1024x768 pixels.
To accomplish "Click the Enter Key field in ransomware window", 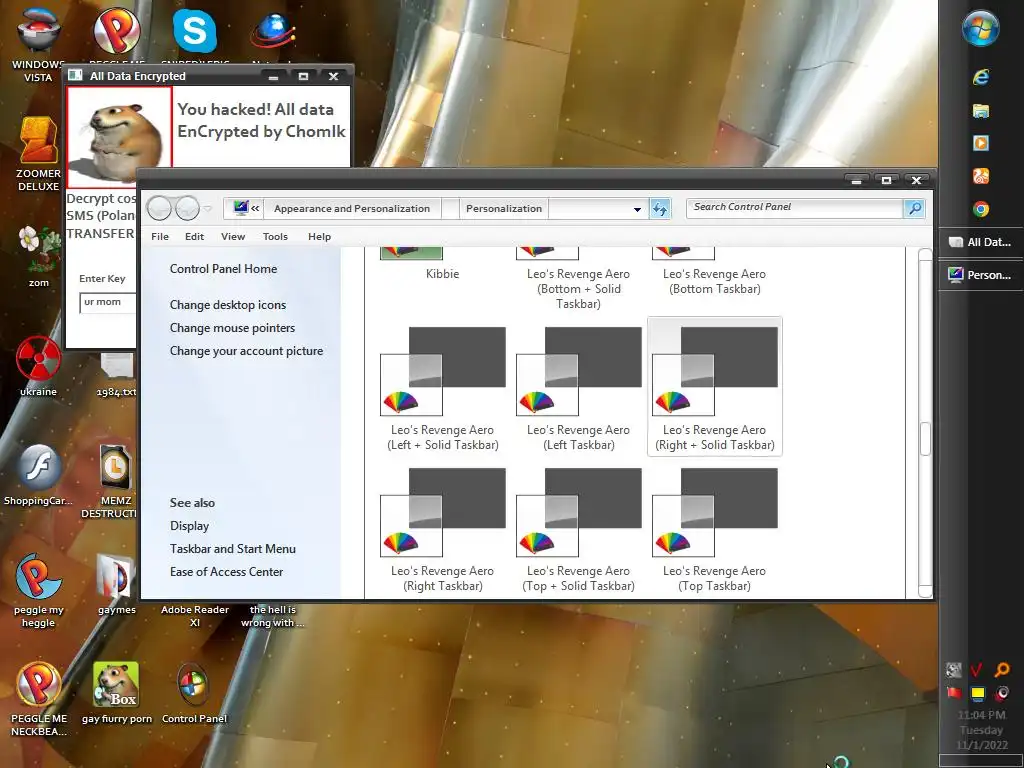I will coord(108,302).
